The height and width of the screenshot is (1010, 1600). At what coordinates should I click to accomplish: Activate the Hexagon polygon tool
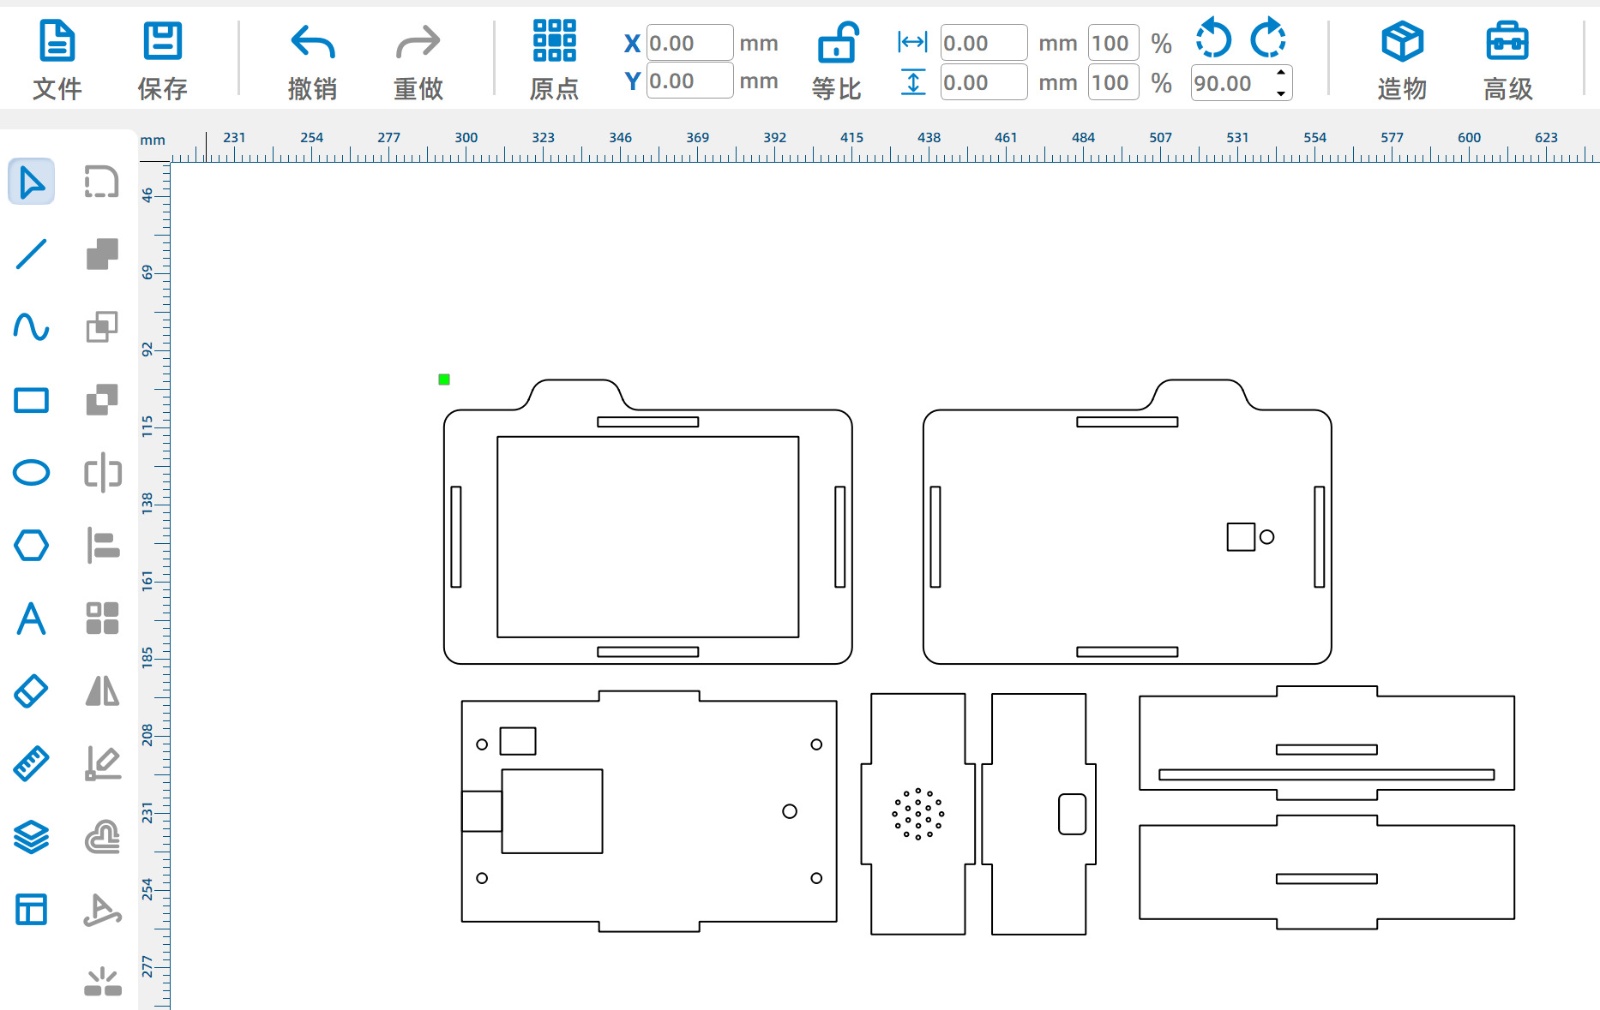tap(31, 545)
